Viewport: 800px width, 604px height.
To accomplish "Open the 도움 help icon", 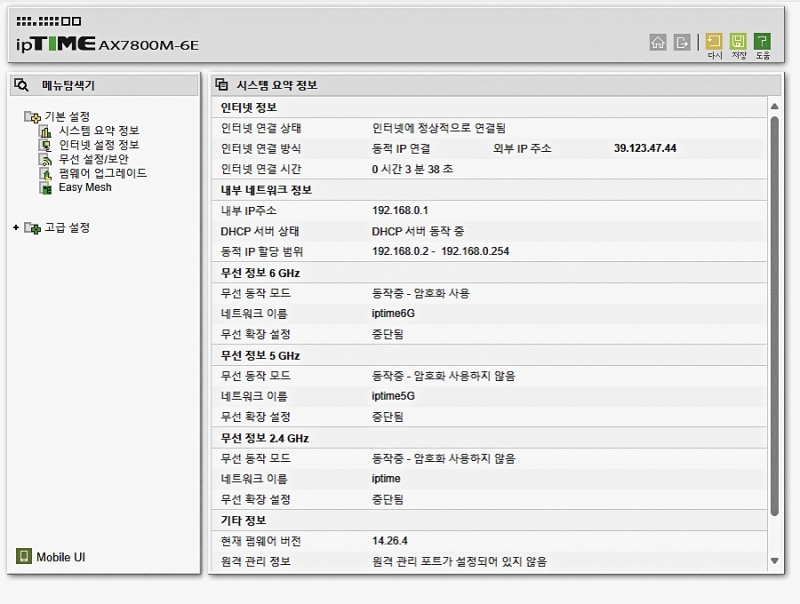I will [762, 42].
